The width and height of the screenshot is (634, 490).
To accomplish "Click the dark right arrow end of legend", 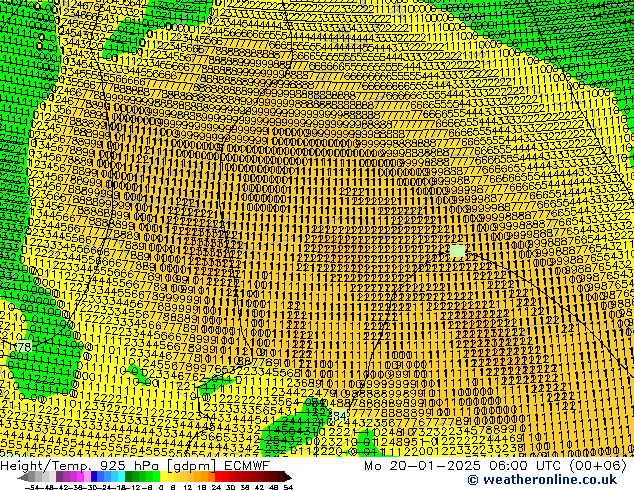I will [x=288, y=477].
